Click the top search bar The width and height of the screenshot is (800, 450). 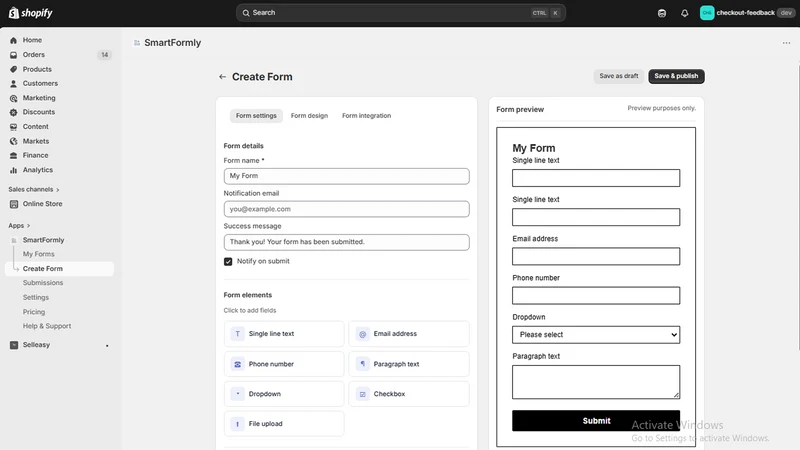click(x=401, y=13)
